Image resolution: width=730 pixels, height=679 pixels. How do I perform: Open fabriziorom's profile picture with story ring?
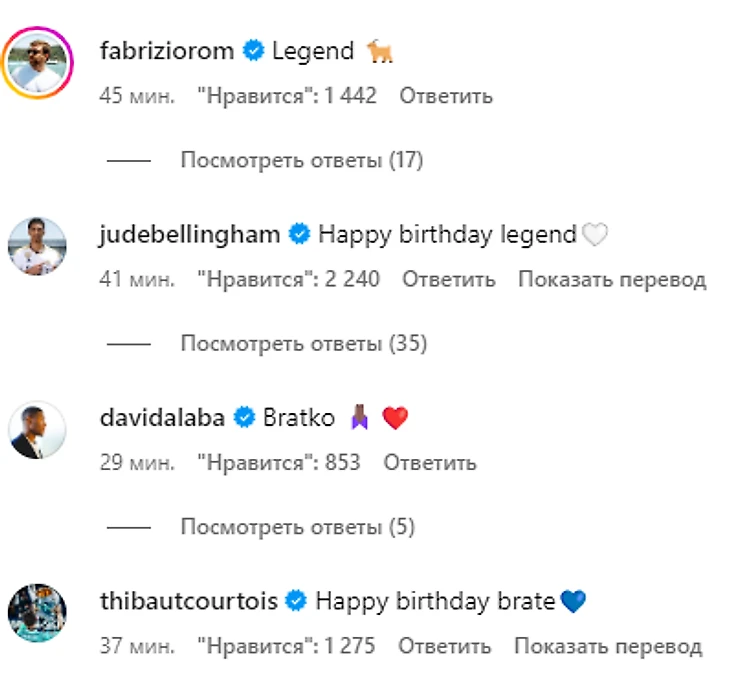tap(37, 62)
